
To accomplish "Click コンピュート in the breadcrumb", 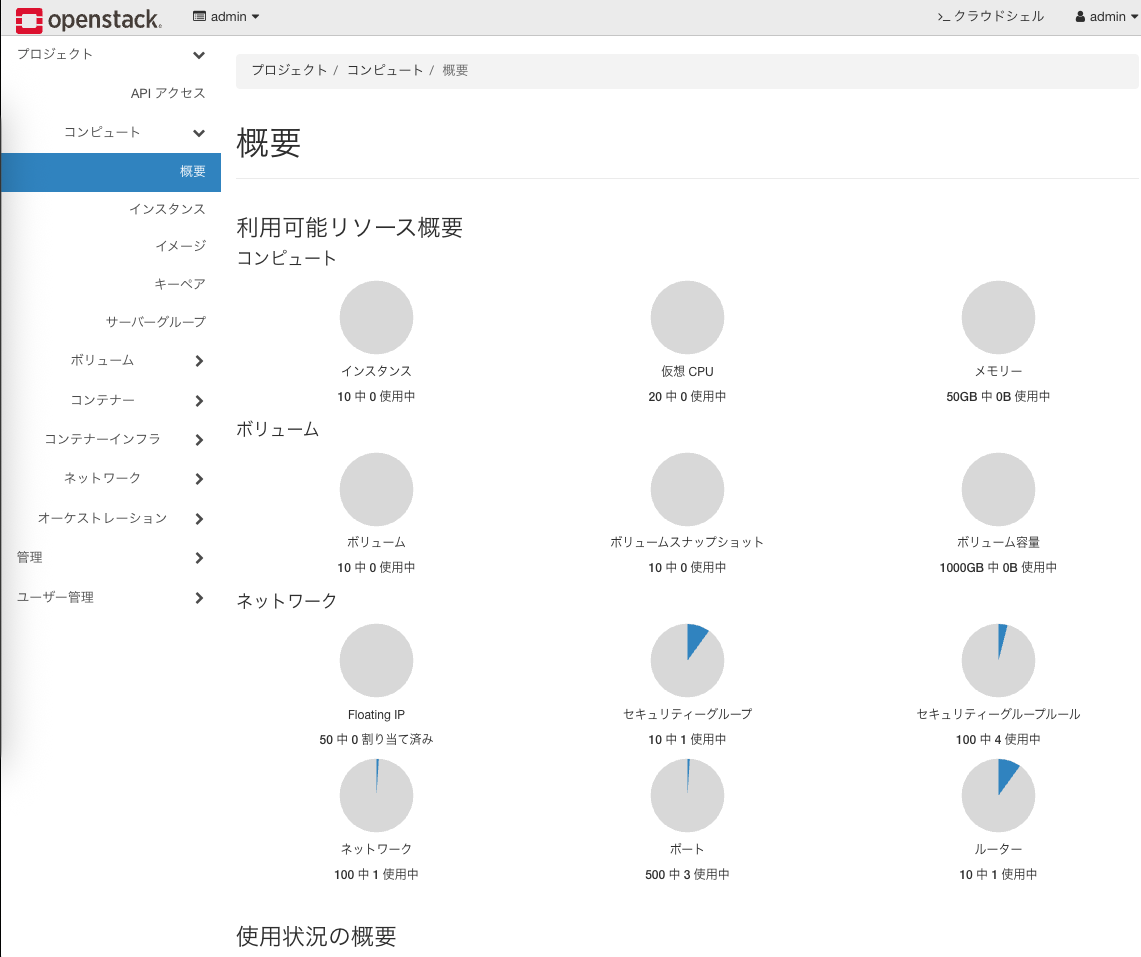I will click(x=385, y=70).
